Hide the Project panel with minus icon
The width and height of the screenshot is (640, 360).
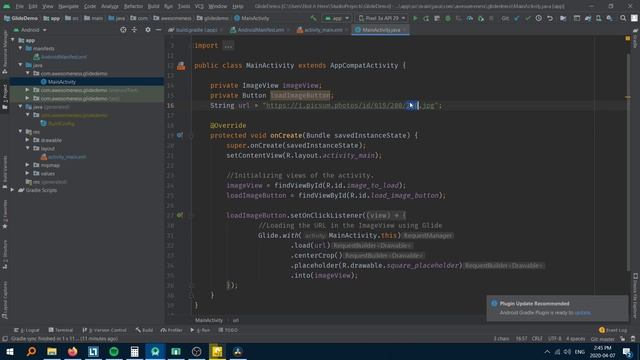click(x=158, y=30)
